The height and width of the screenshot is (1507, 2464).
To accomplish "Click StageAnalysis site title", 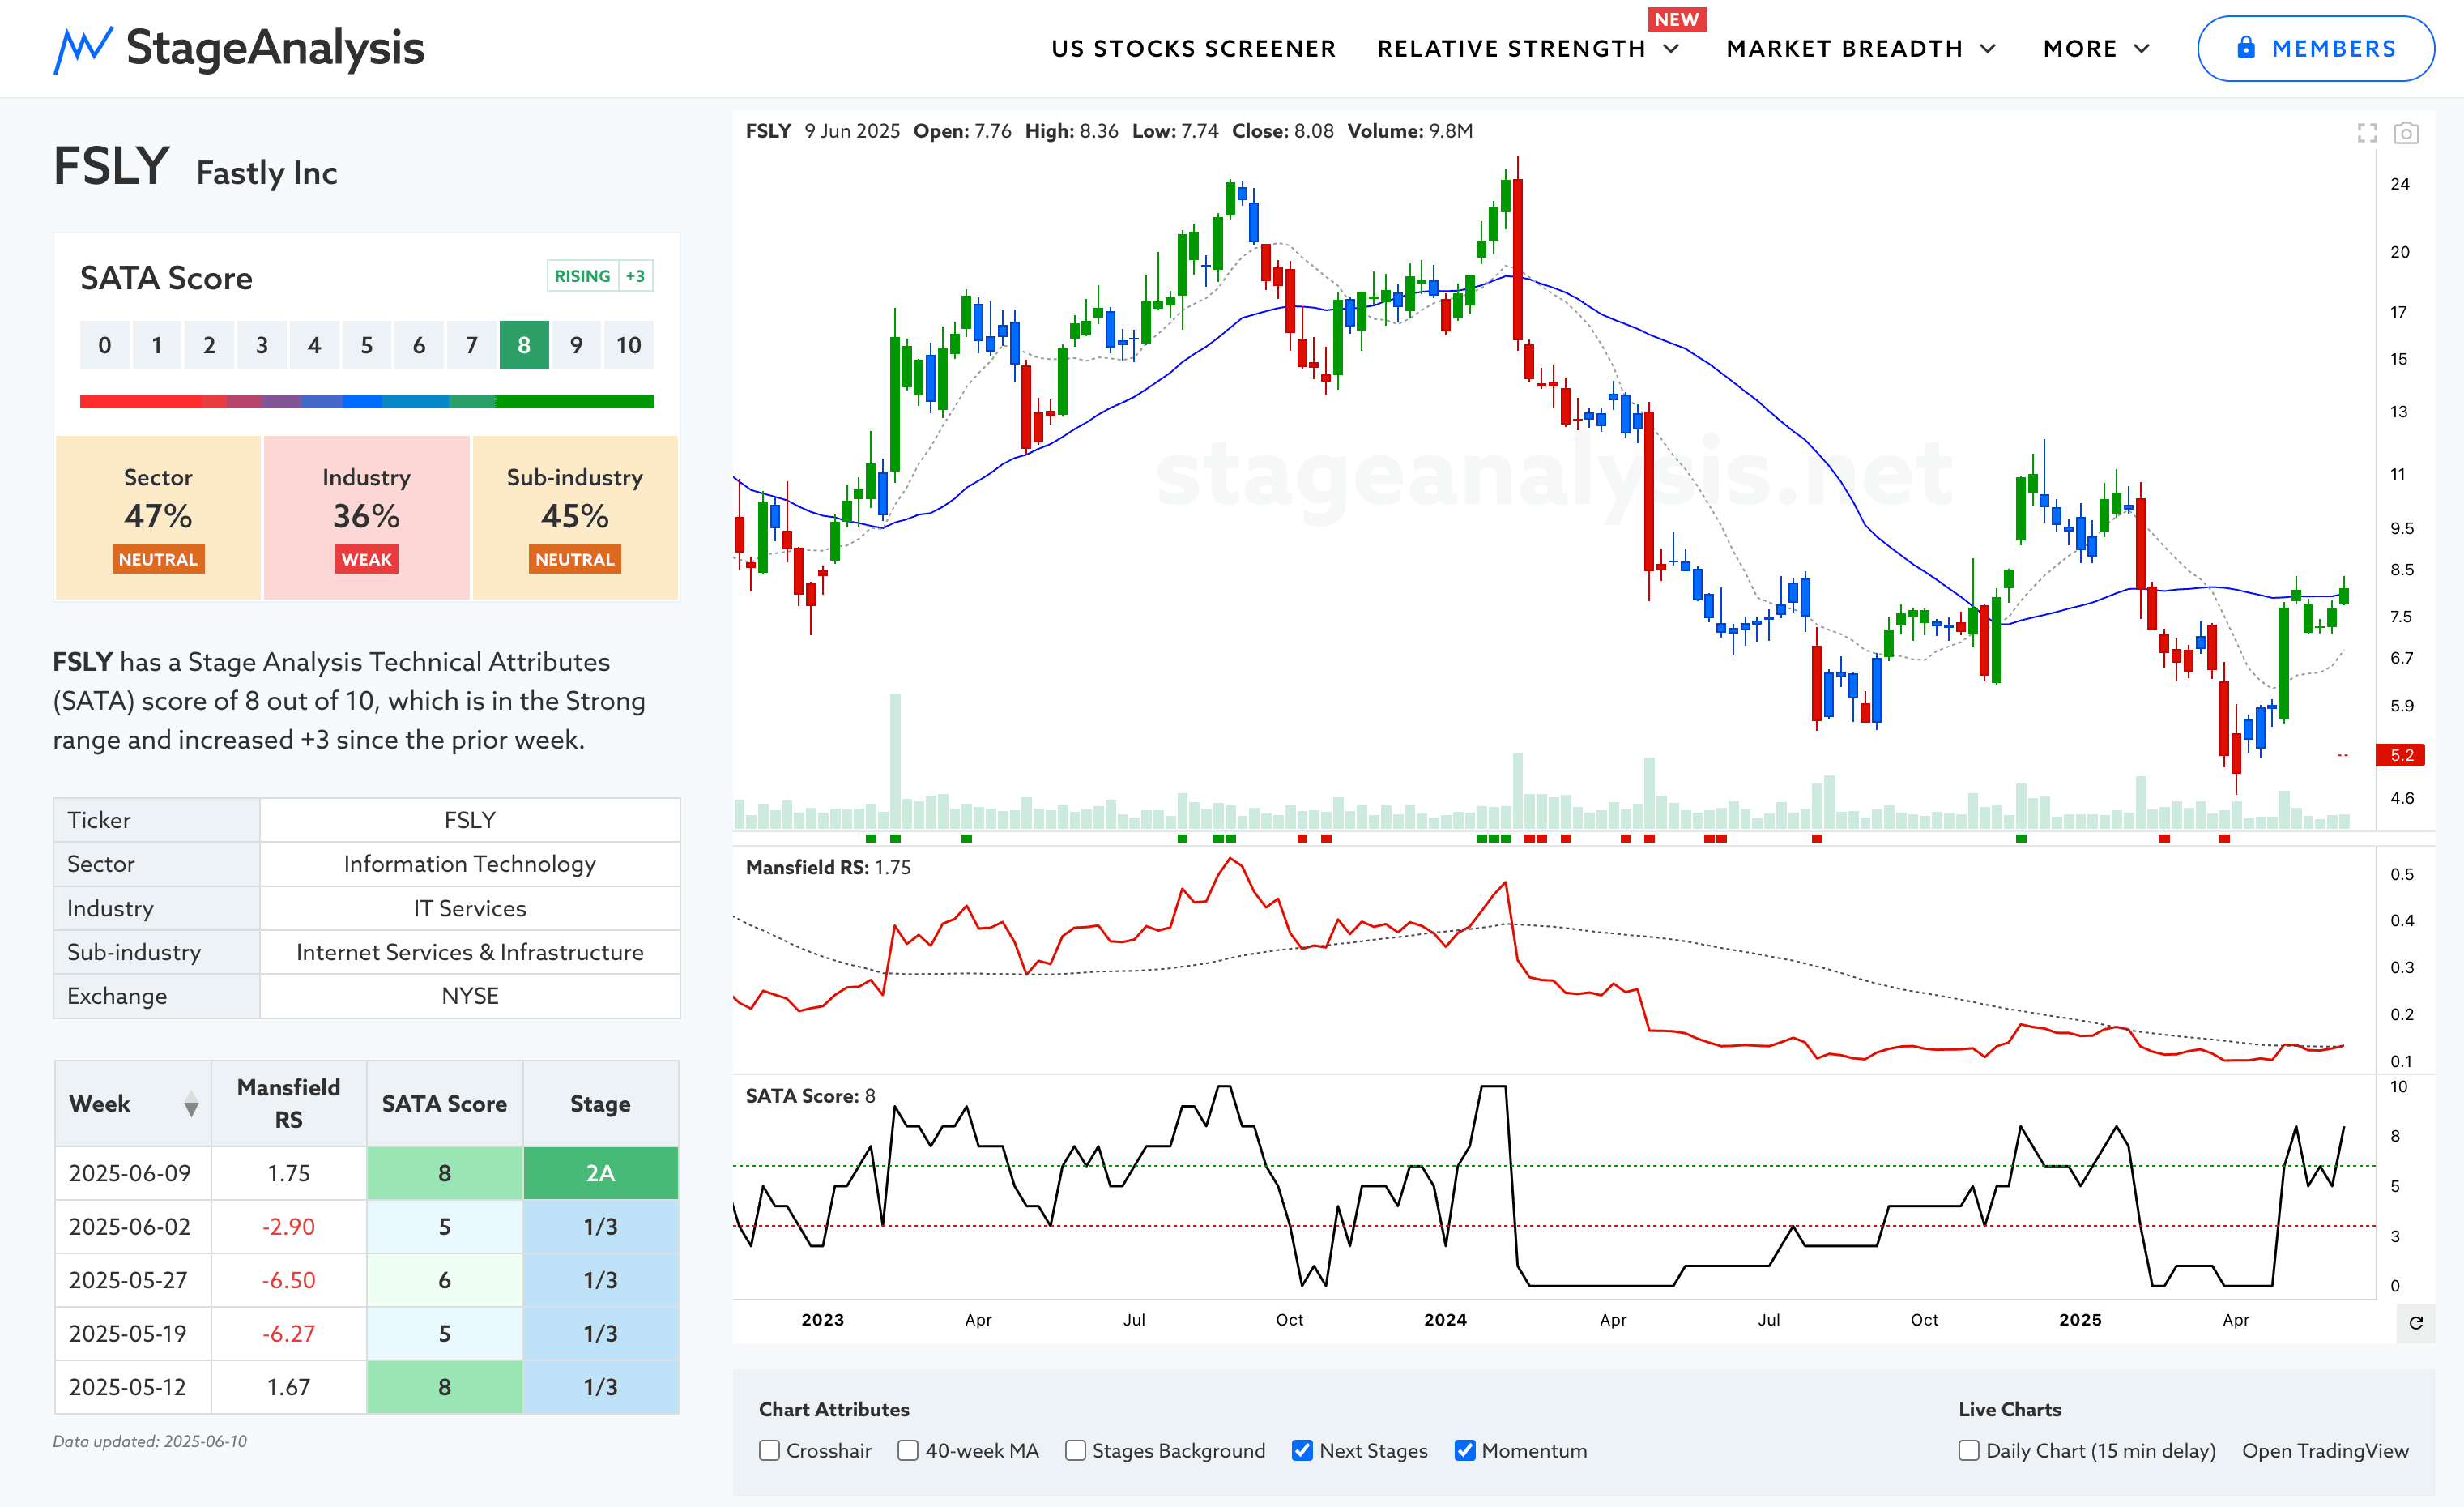I will click(x=275, y=47).
